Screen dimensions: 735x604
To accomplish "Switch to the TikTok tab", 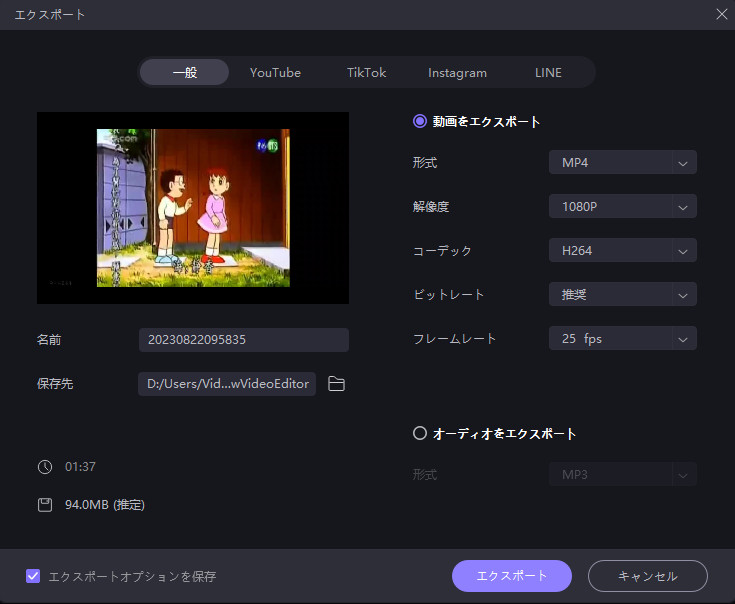I will click(367, 72).
